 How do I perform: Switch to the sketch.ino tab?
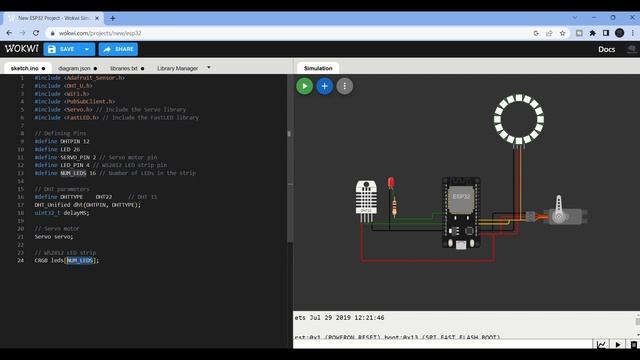[27, 68]
